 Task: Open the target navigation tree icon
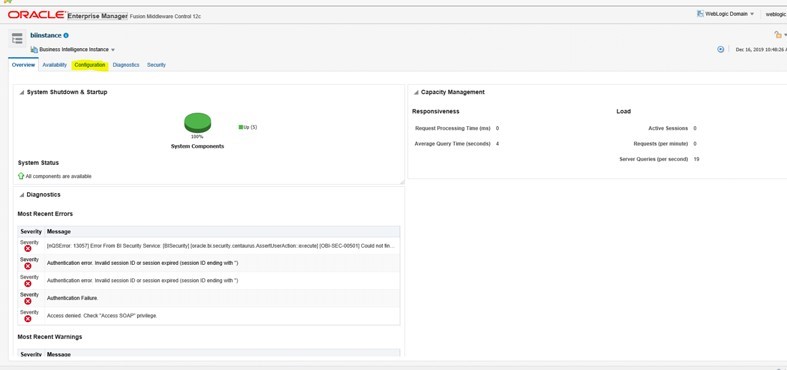tap(17, 39)
